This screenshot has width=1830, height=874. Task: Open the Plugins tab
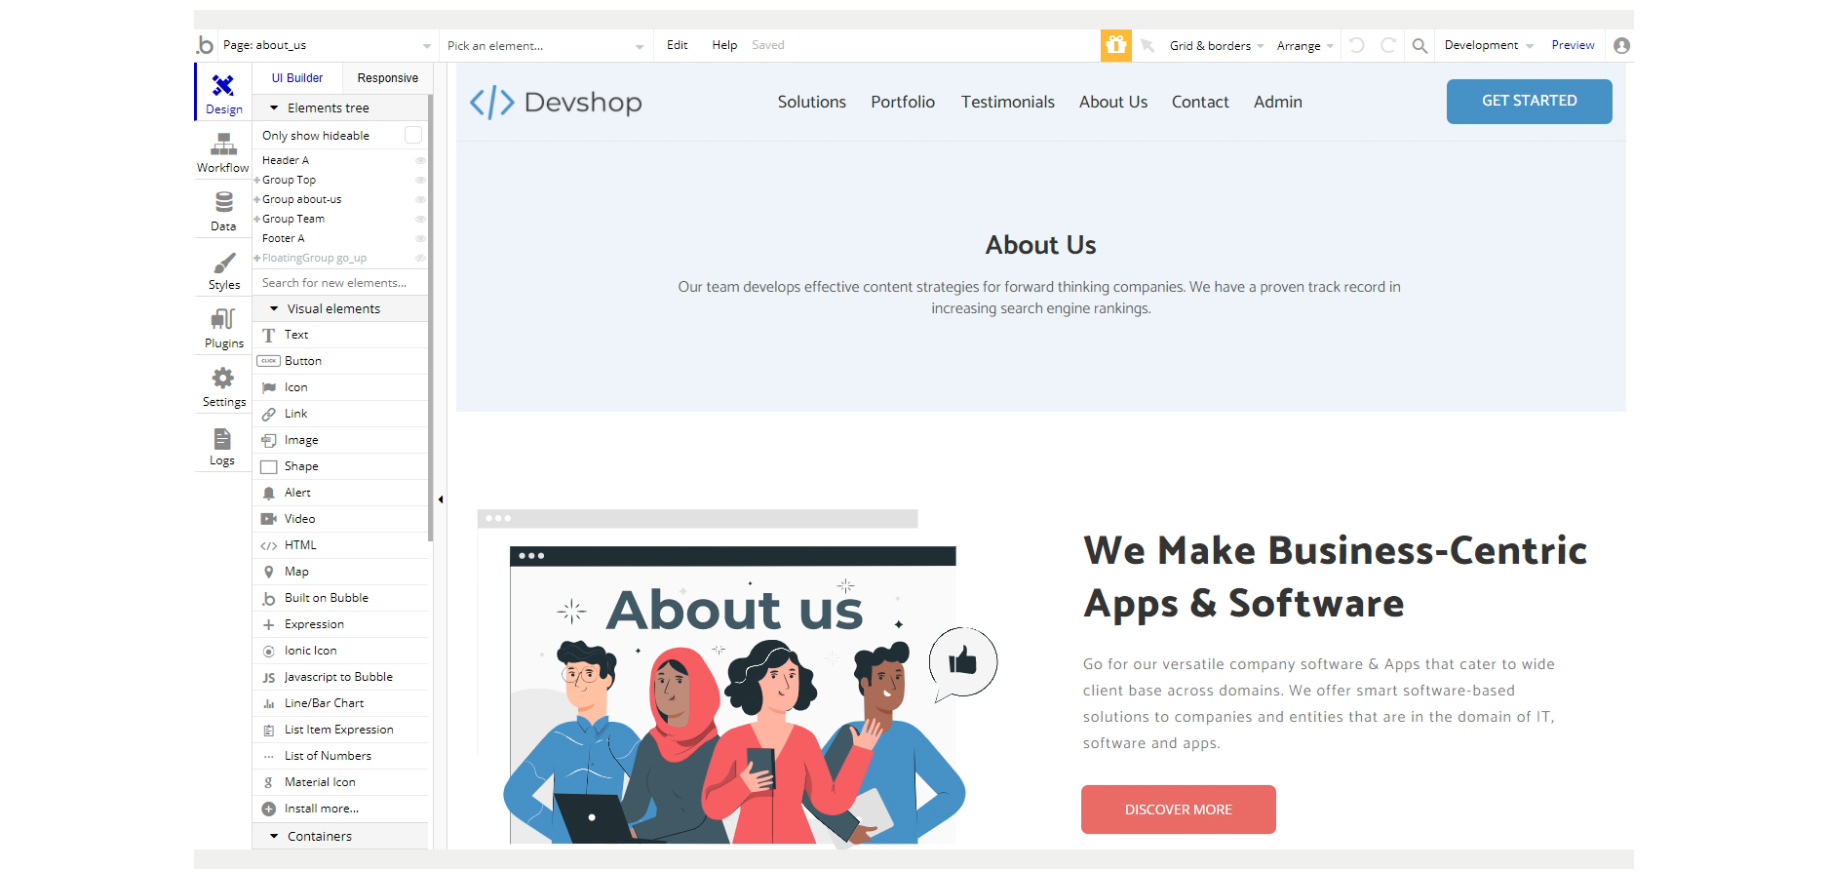click(223, 328)
